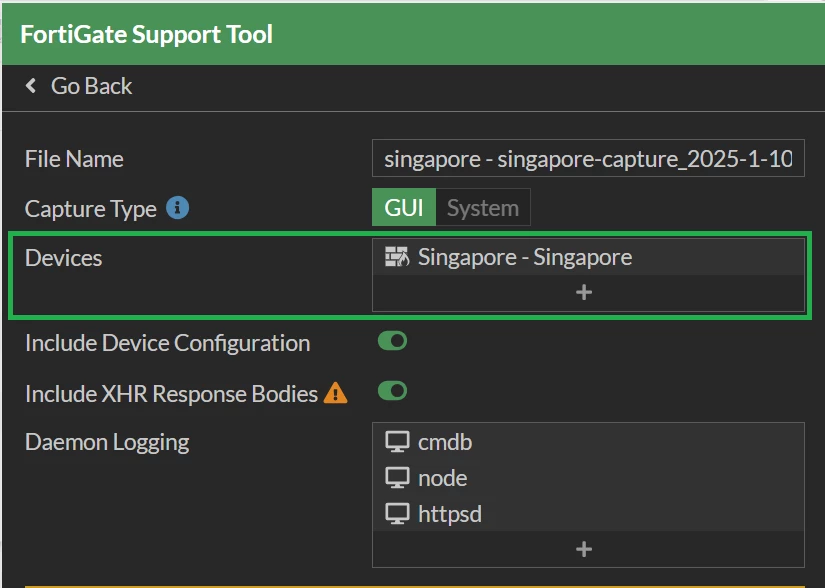Select the cmdb daemon entry
The image size is (825, 588).
588,442
